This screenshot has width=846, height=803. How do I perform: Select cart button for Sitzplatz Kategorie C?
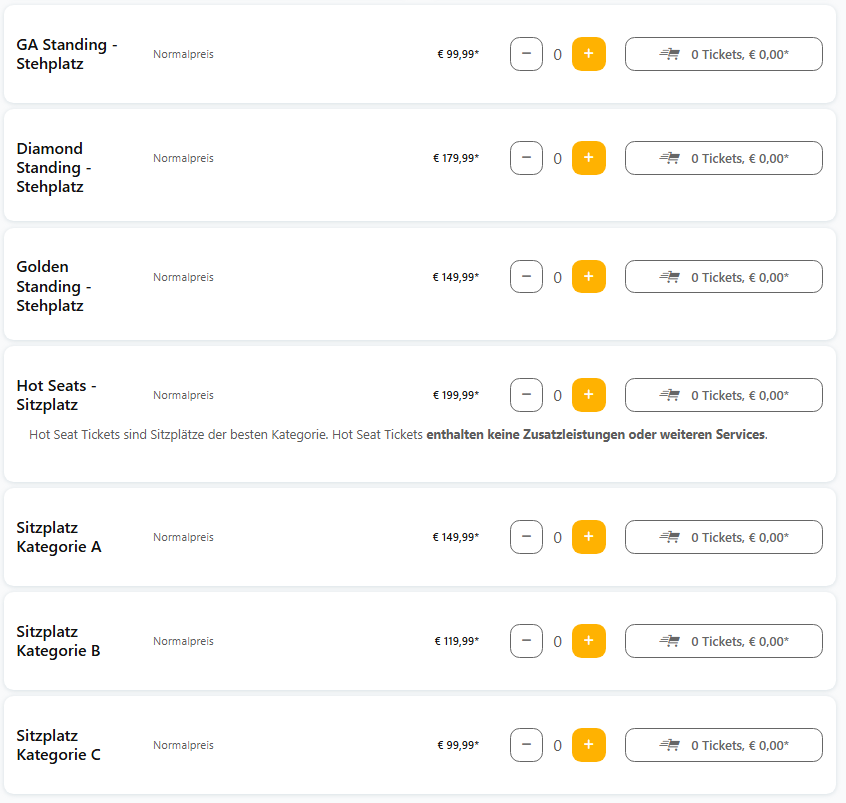(x=723, y=745)
